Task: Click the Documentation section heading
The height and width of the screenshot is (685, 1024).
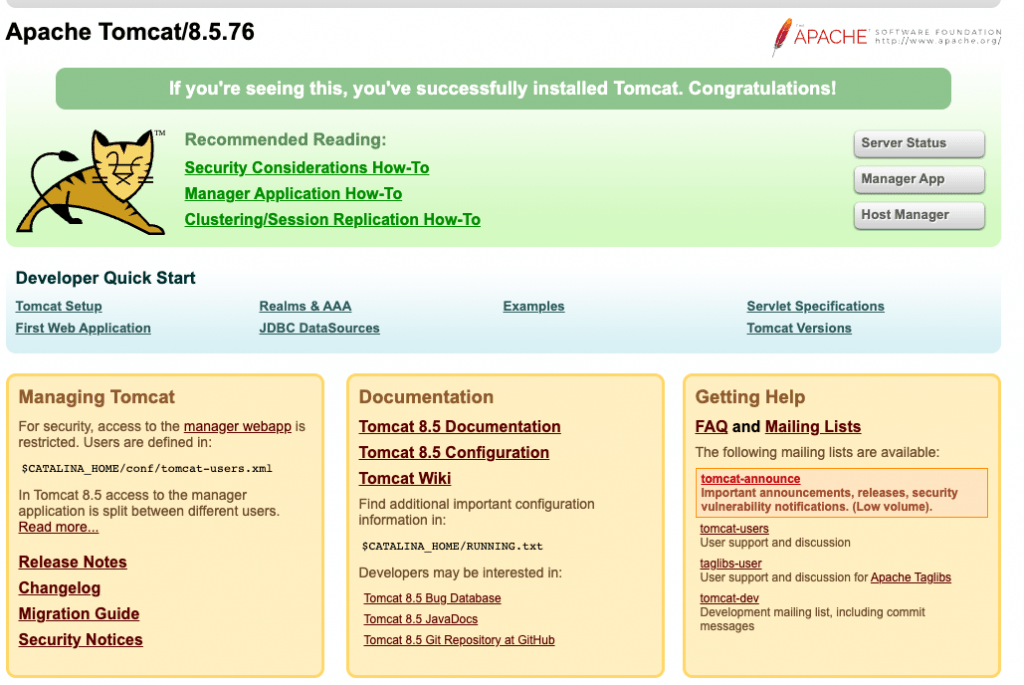Action: [x=426, y=397]
